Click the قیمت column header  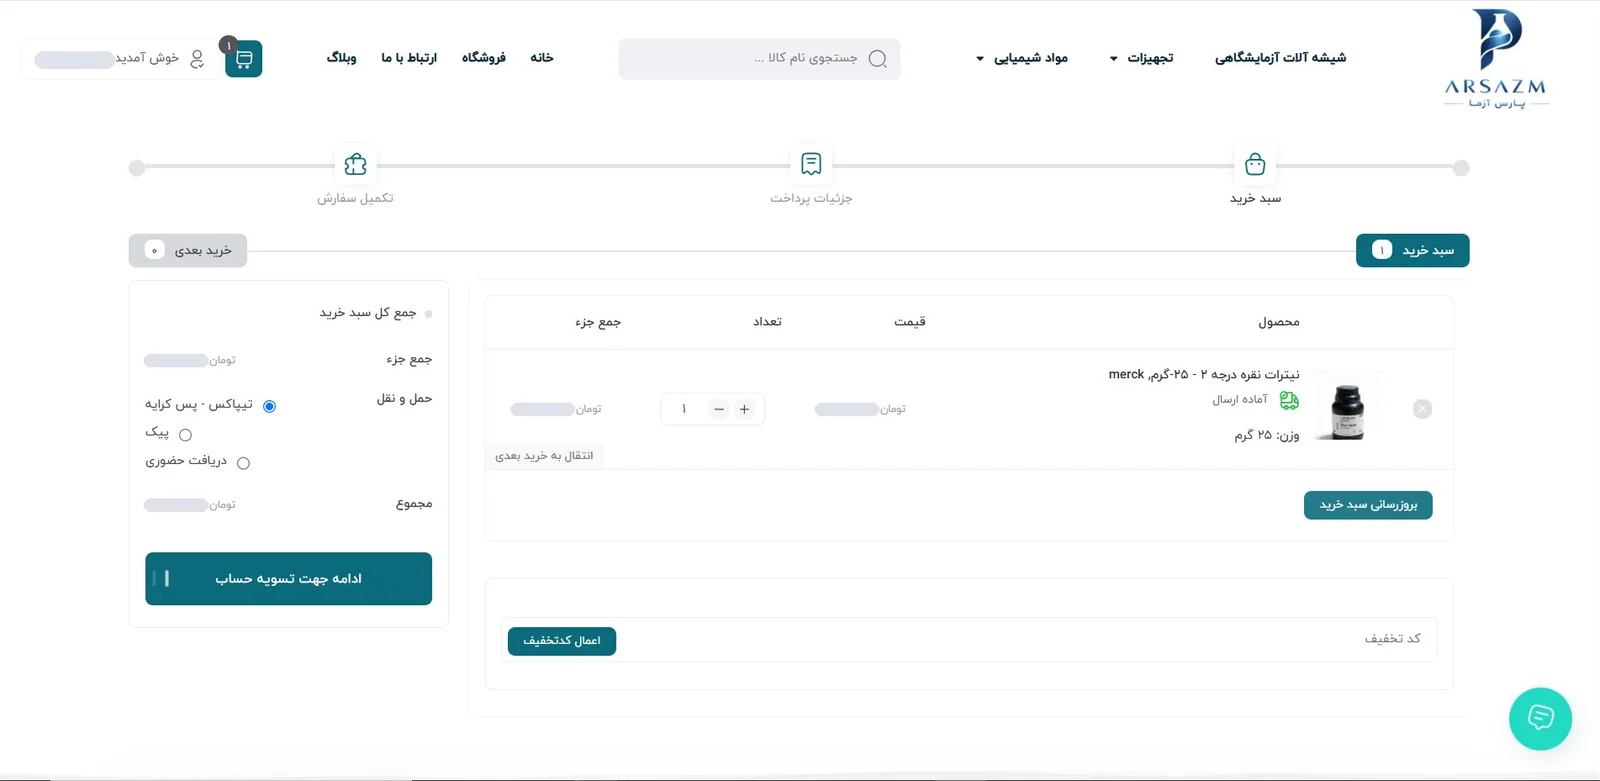[x=910, y=322]
